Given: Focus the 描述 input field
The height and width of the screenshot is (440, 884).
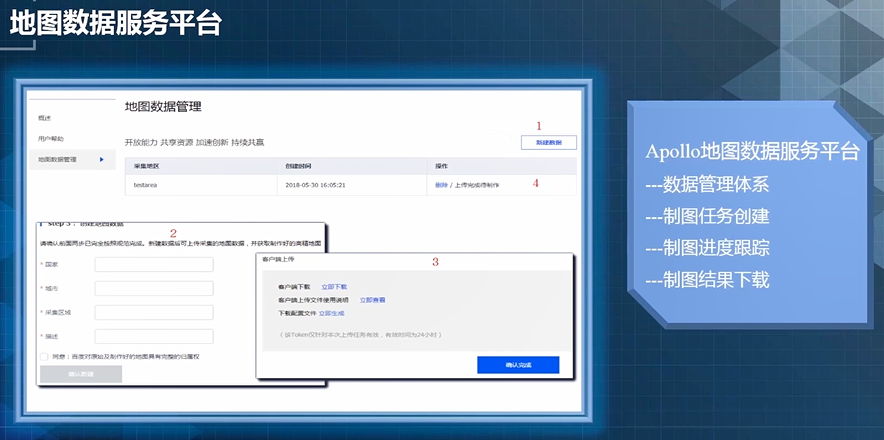Looking at the screenshot, I should [154, 336].
